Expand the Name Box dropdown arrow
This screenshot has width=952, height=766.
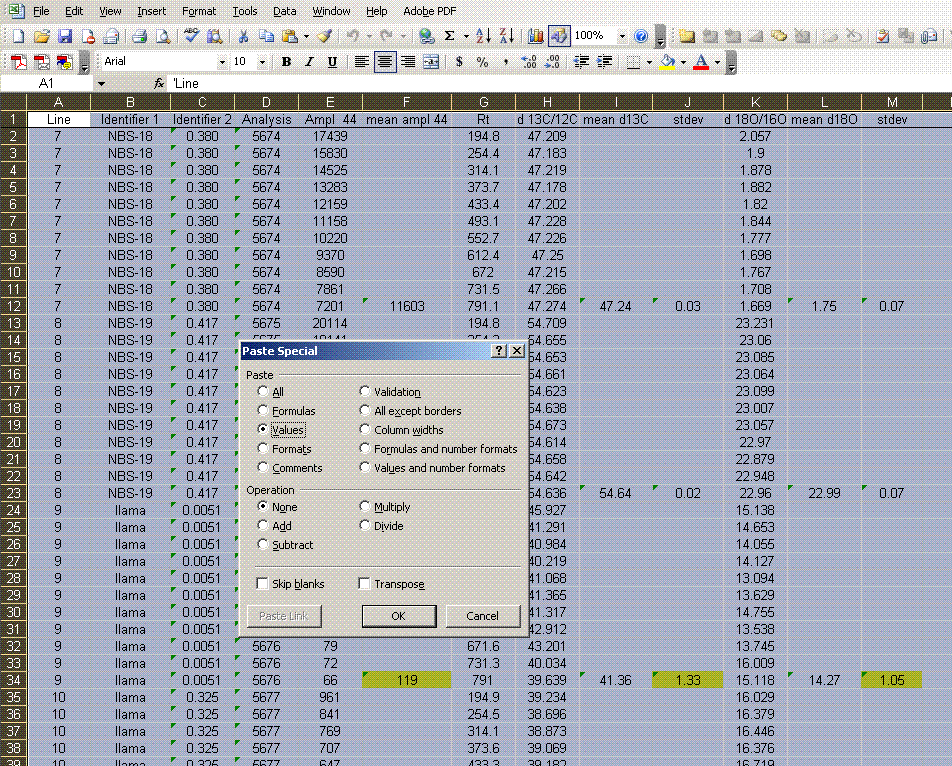(101, 84)
